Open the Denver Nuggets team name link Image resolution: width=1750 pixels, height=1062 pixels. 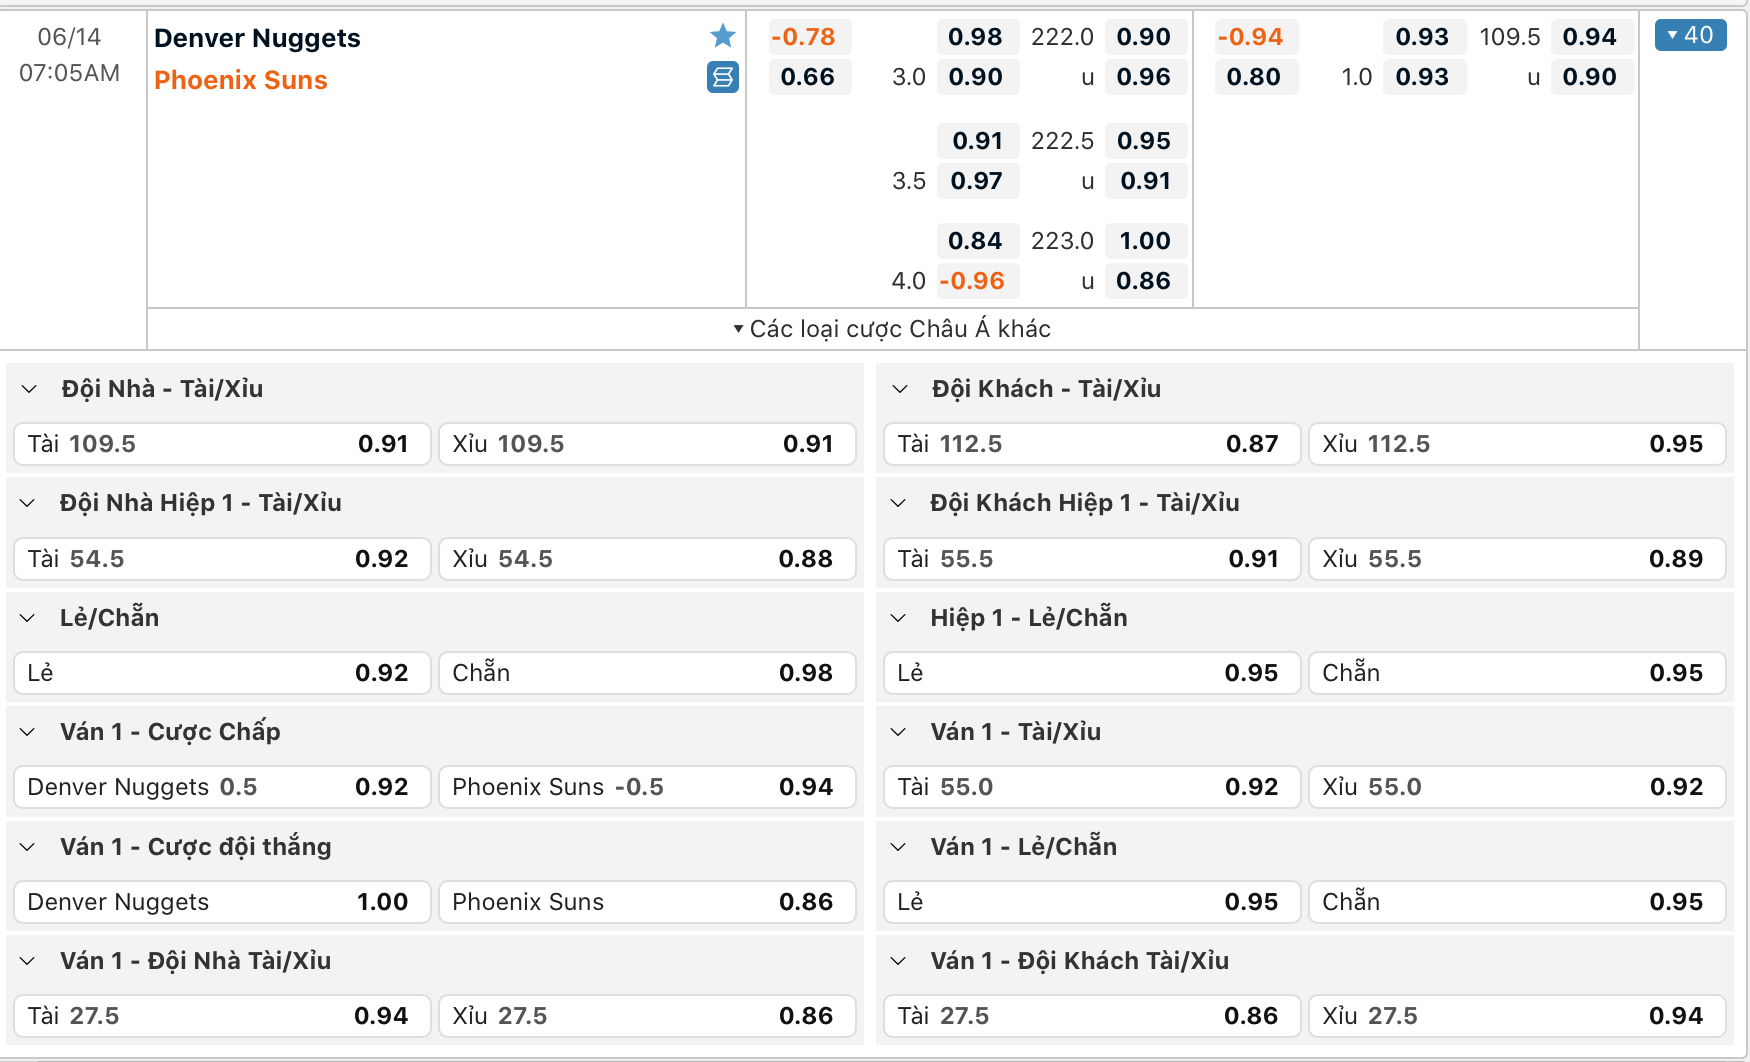pyautogui.click(x=257, y=38)
